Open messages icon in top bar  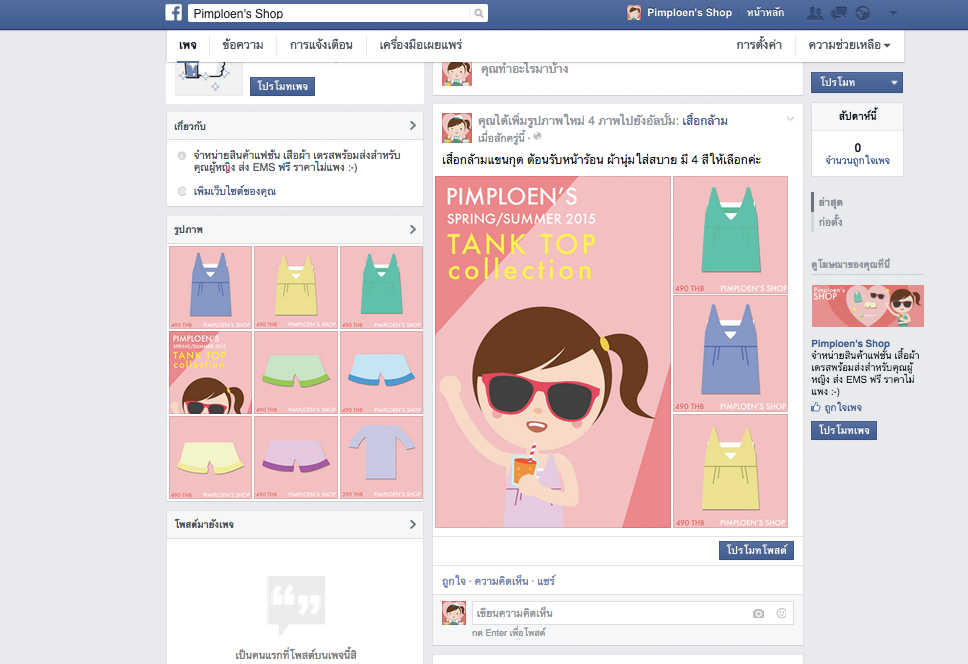point(838,12)
